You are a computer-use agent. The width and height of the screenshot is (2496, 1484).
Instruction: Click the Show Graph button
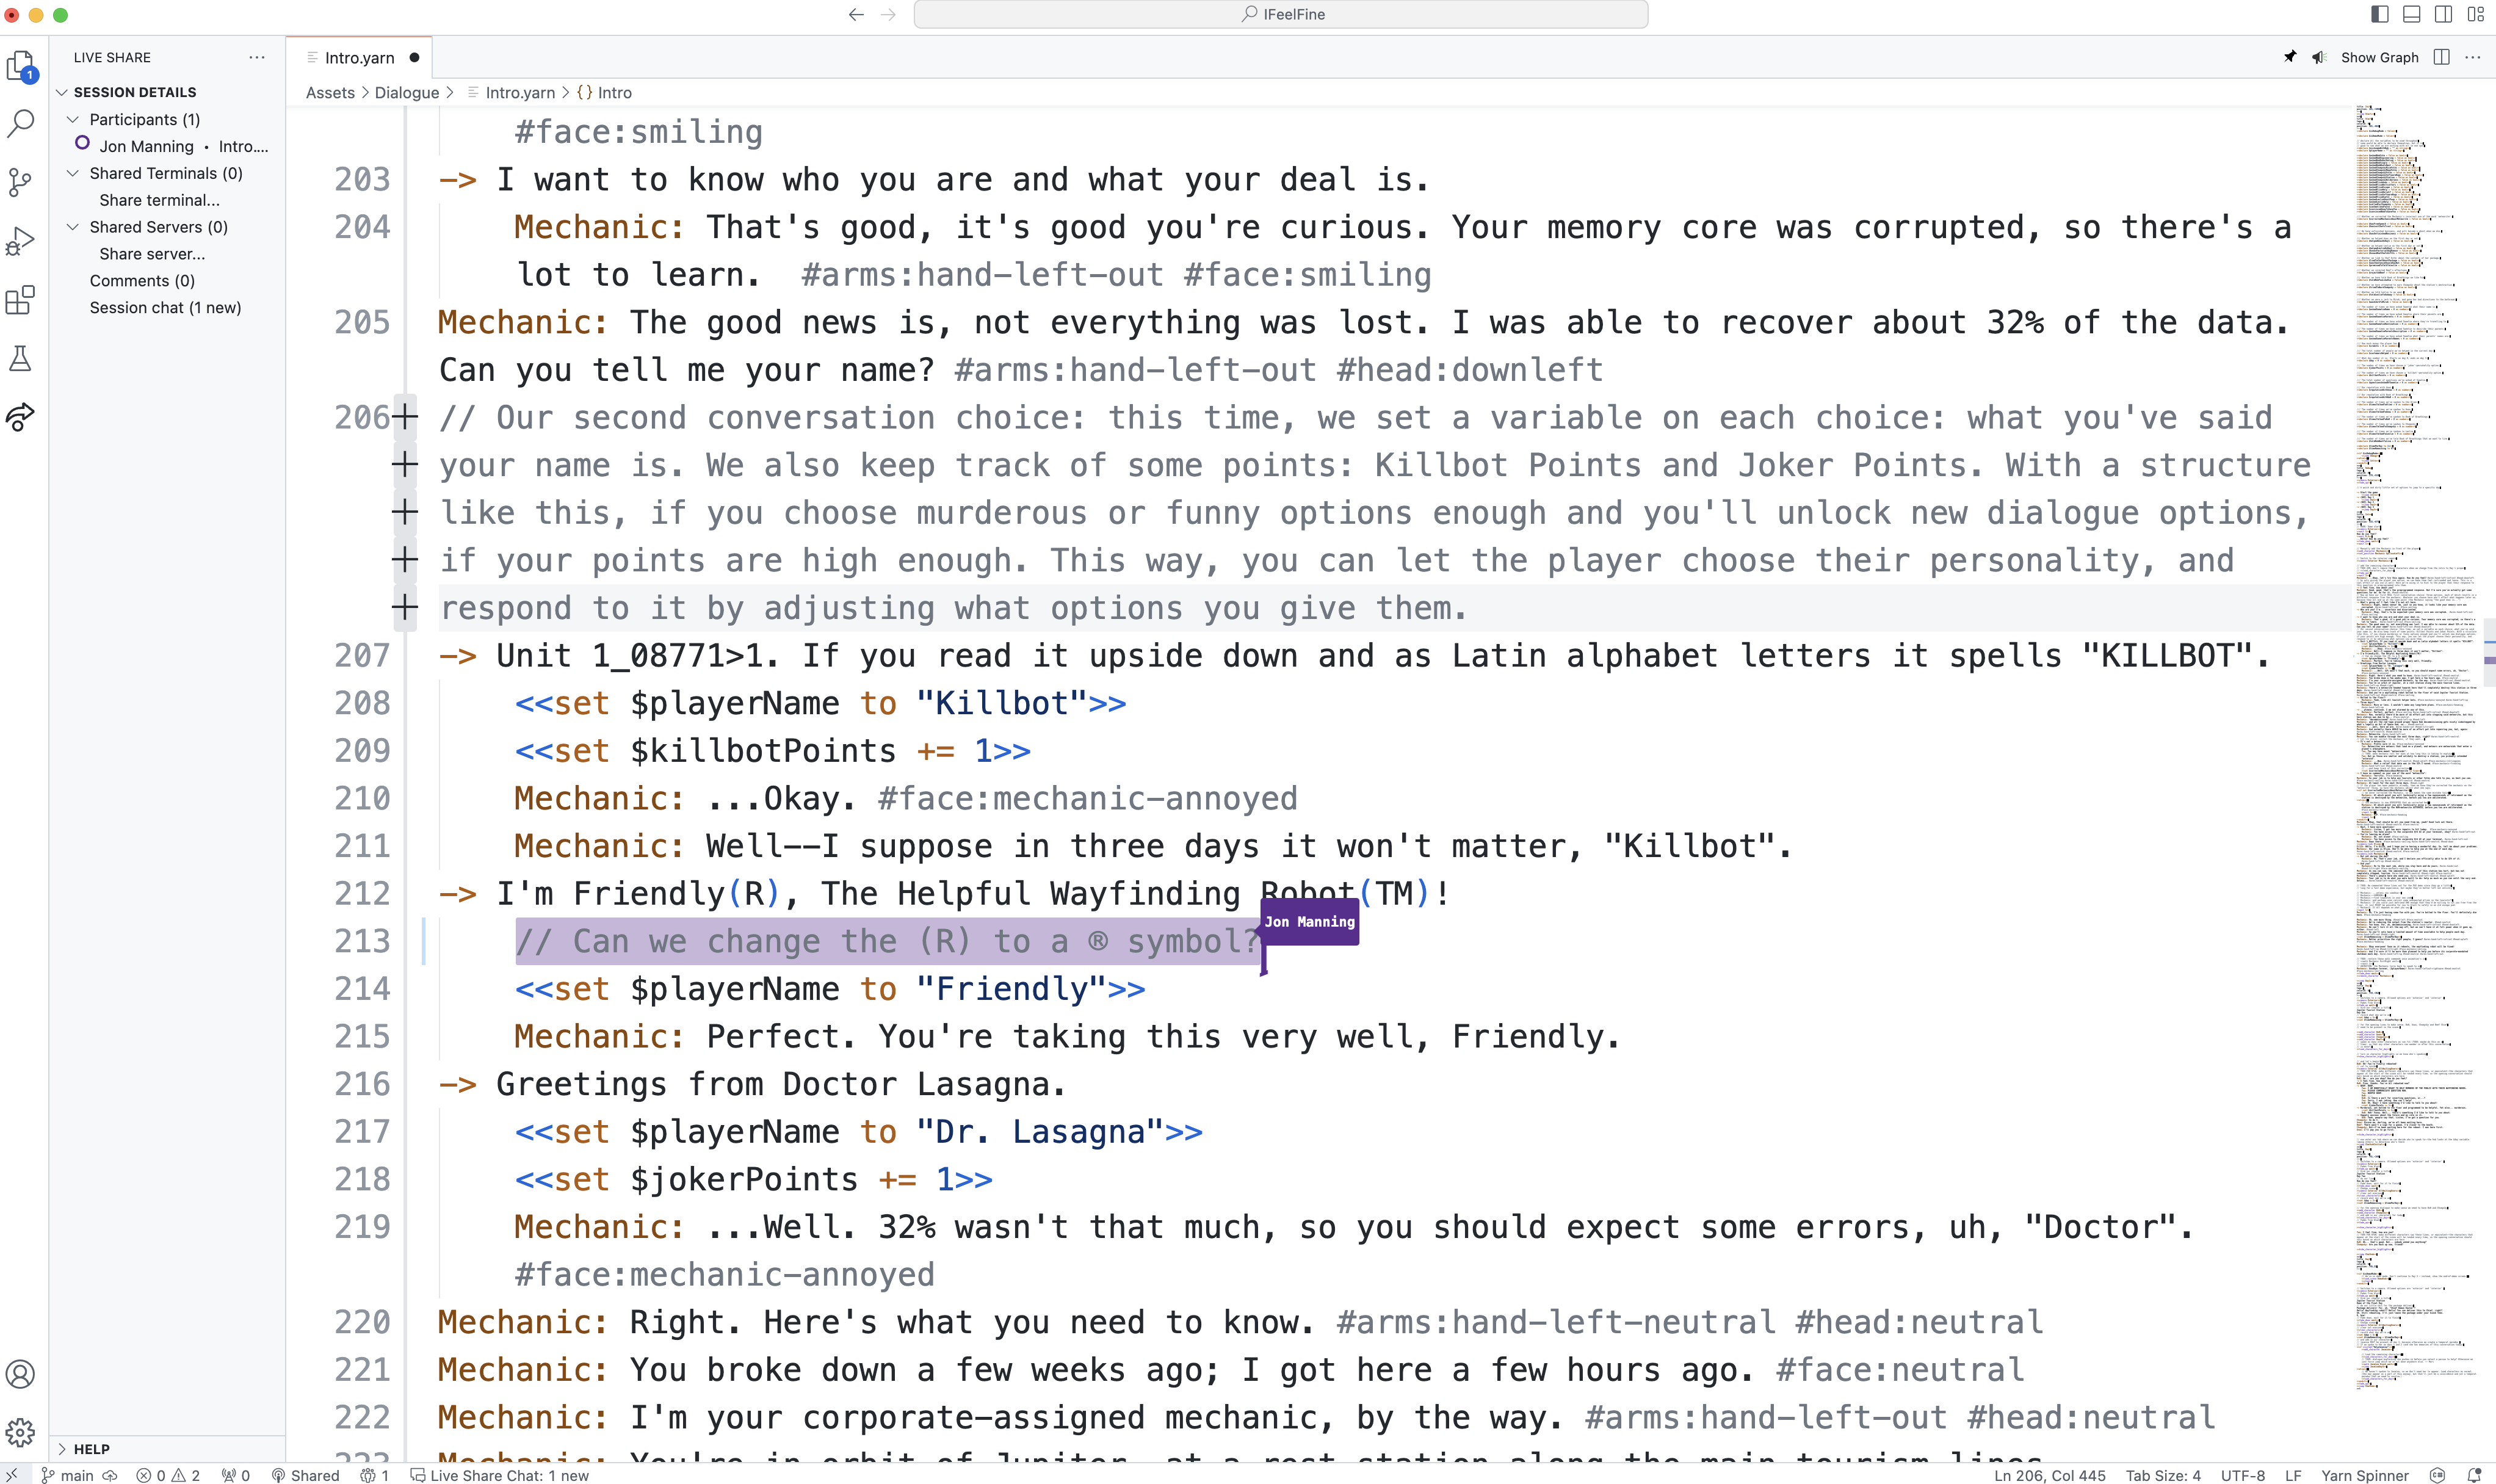coord(2379,57)
